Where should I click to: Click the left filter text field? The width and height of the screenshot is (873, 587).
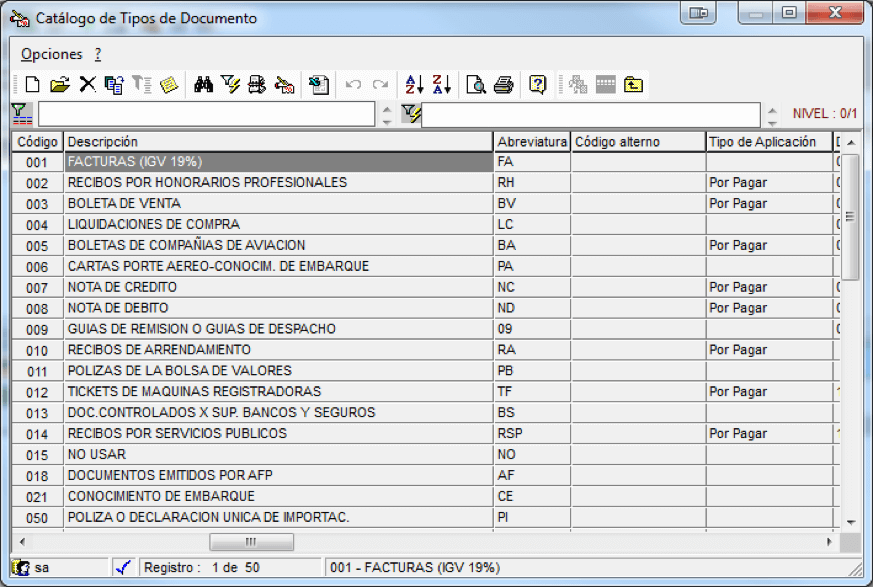[207, 114]
